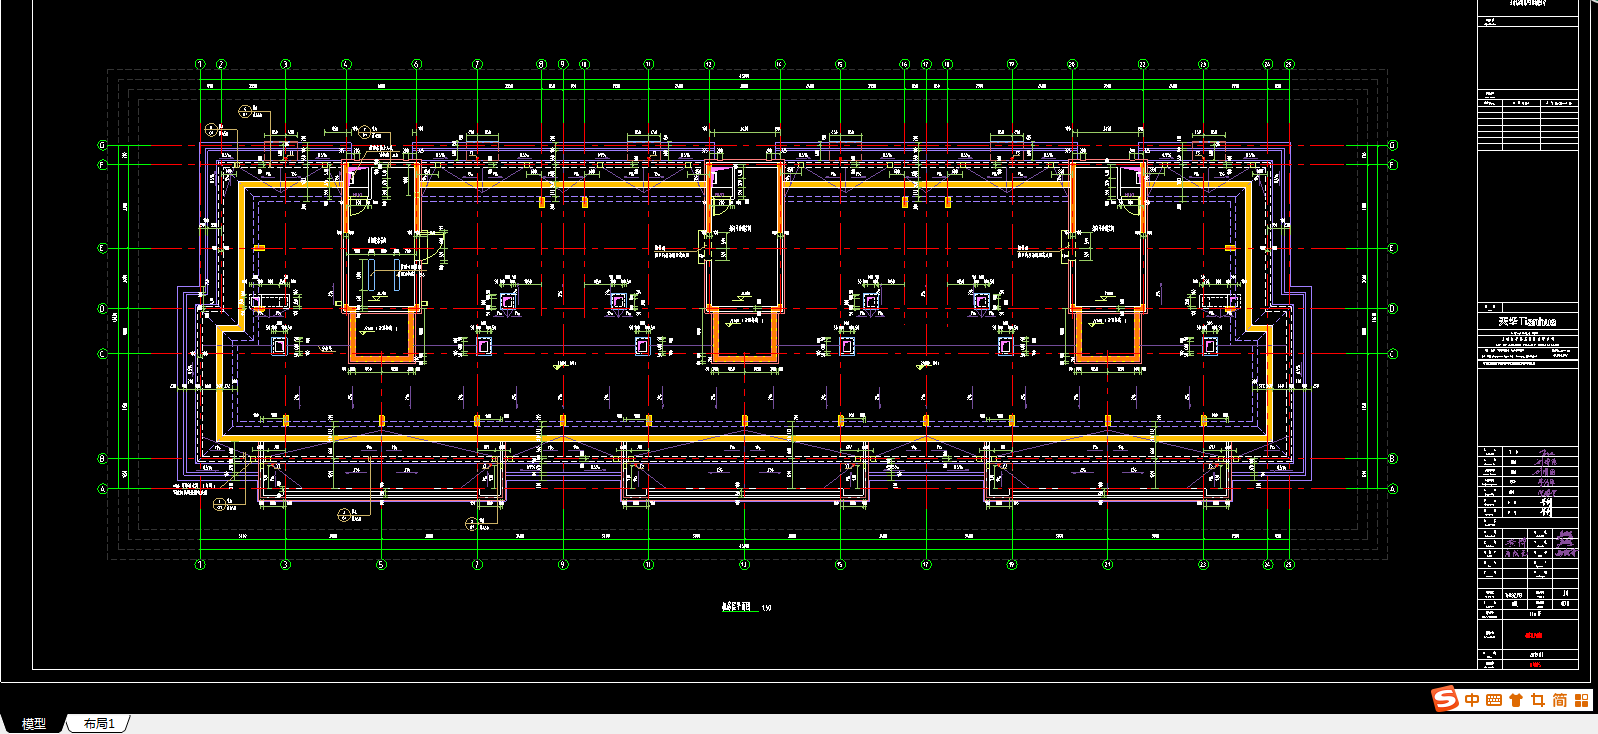Open the Sogou soft keyboard icon
The width and height of the screenshot is (1598, 734).
[x=1494, y=700]
